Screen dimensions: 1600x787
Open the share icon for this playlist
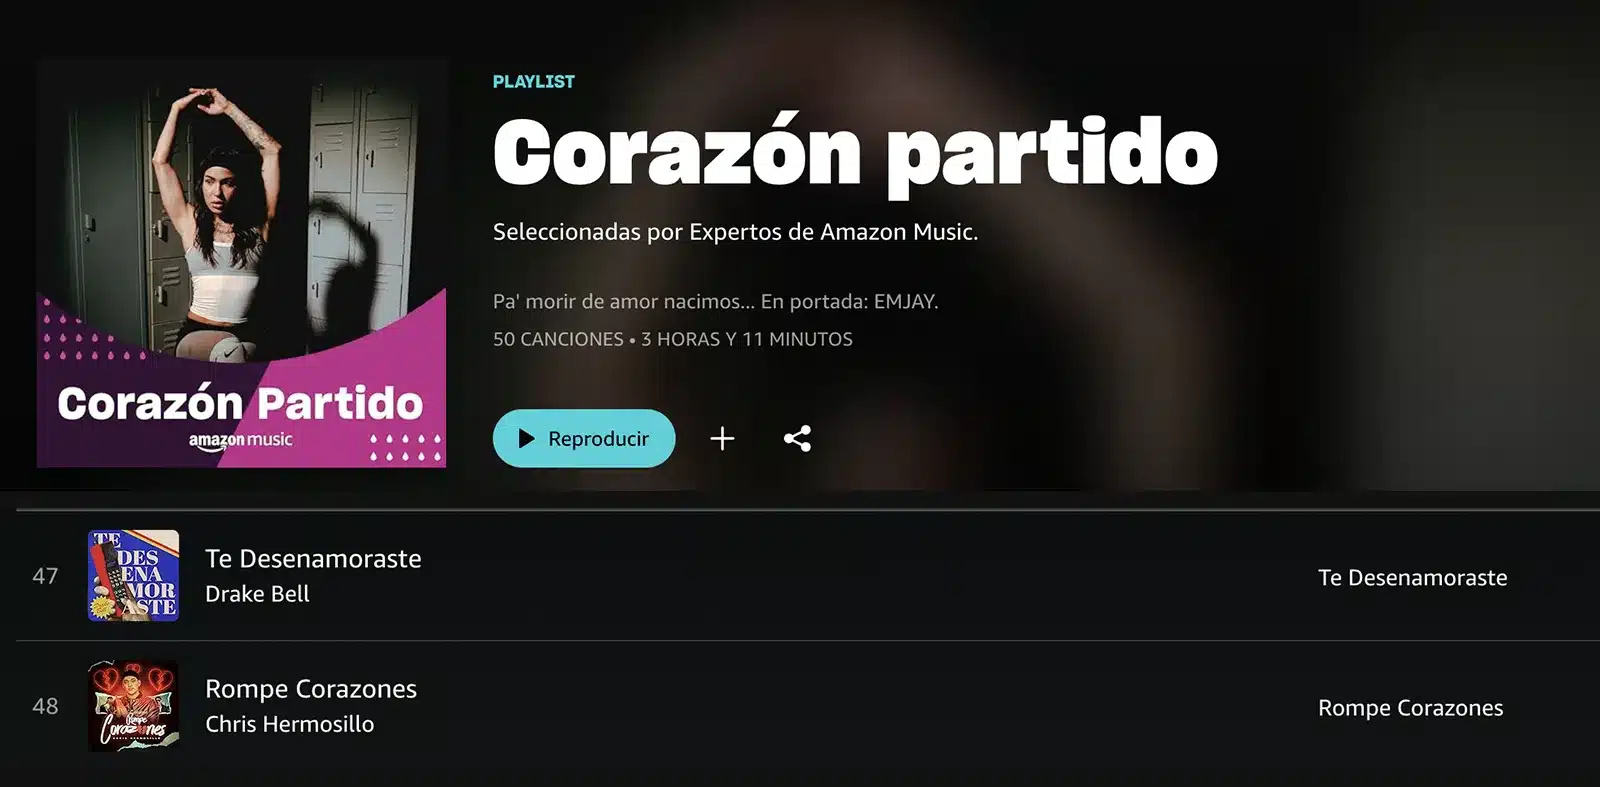pyautogui.click(x=797, y=438)
